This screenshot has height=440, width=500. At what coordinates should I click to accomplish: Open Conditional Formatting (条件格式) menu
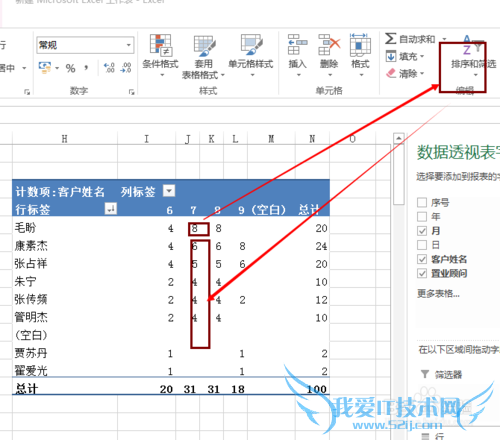(160, 55)
